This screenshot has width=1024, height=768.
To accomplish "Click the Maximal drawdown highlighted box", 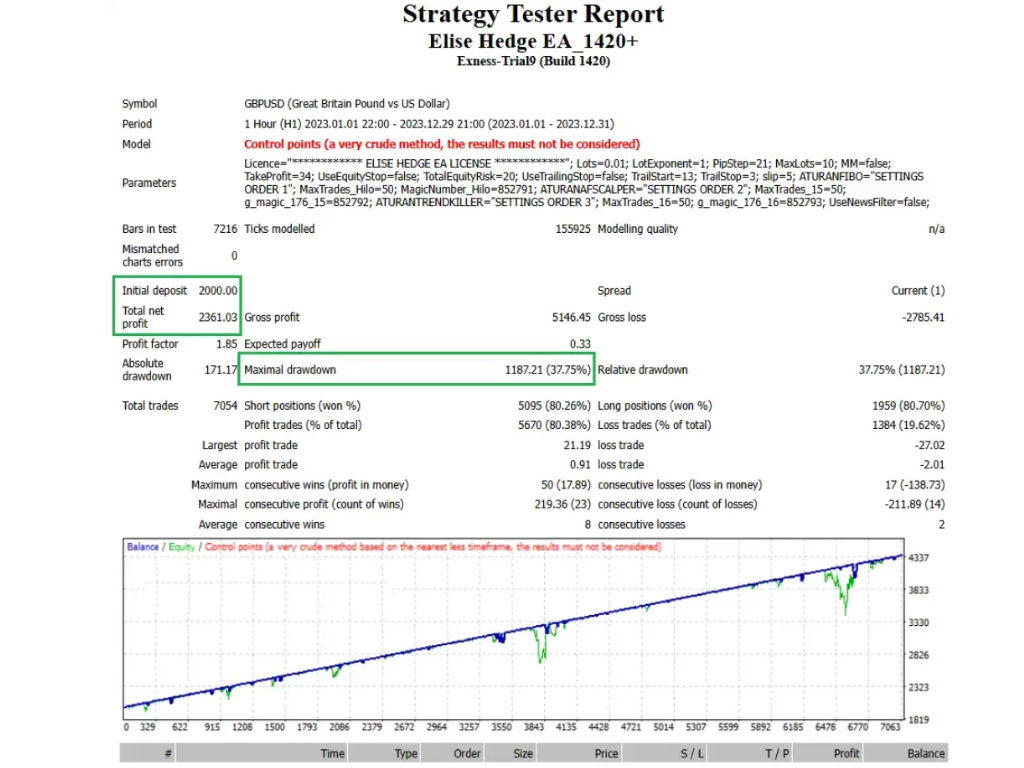I will coord(416,370).
